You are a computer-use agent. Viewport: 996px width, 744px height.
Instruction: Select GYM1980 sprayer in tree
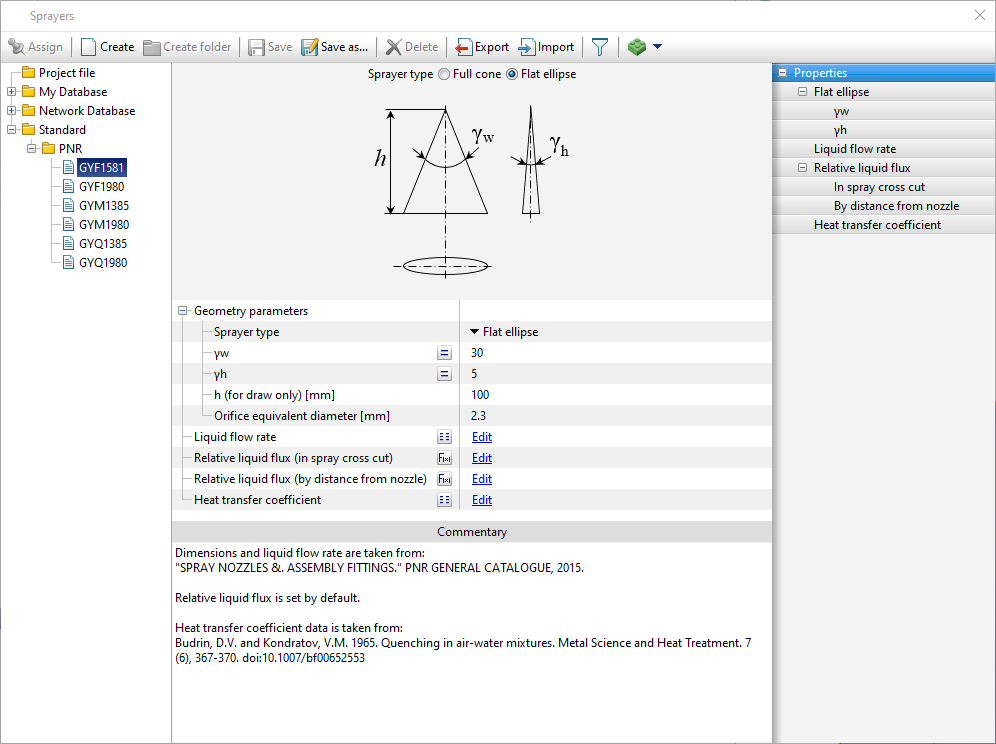click(x=103, y=225)
